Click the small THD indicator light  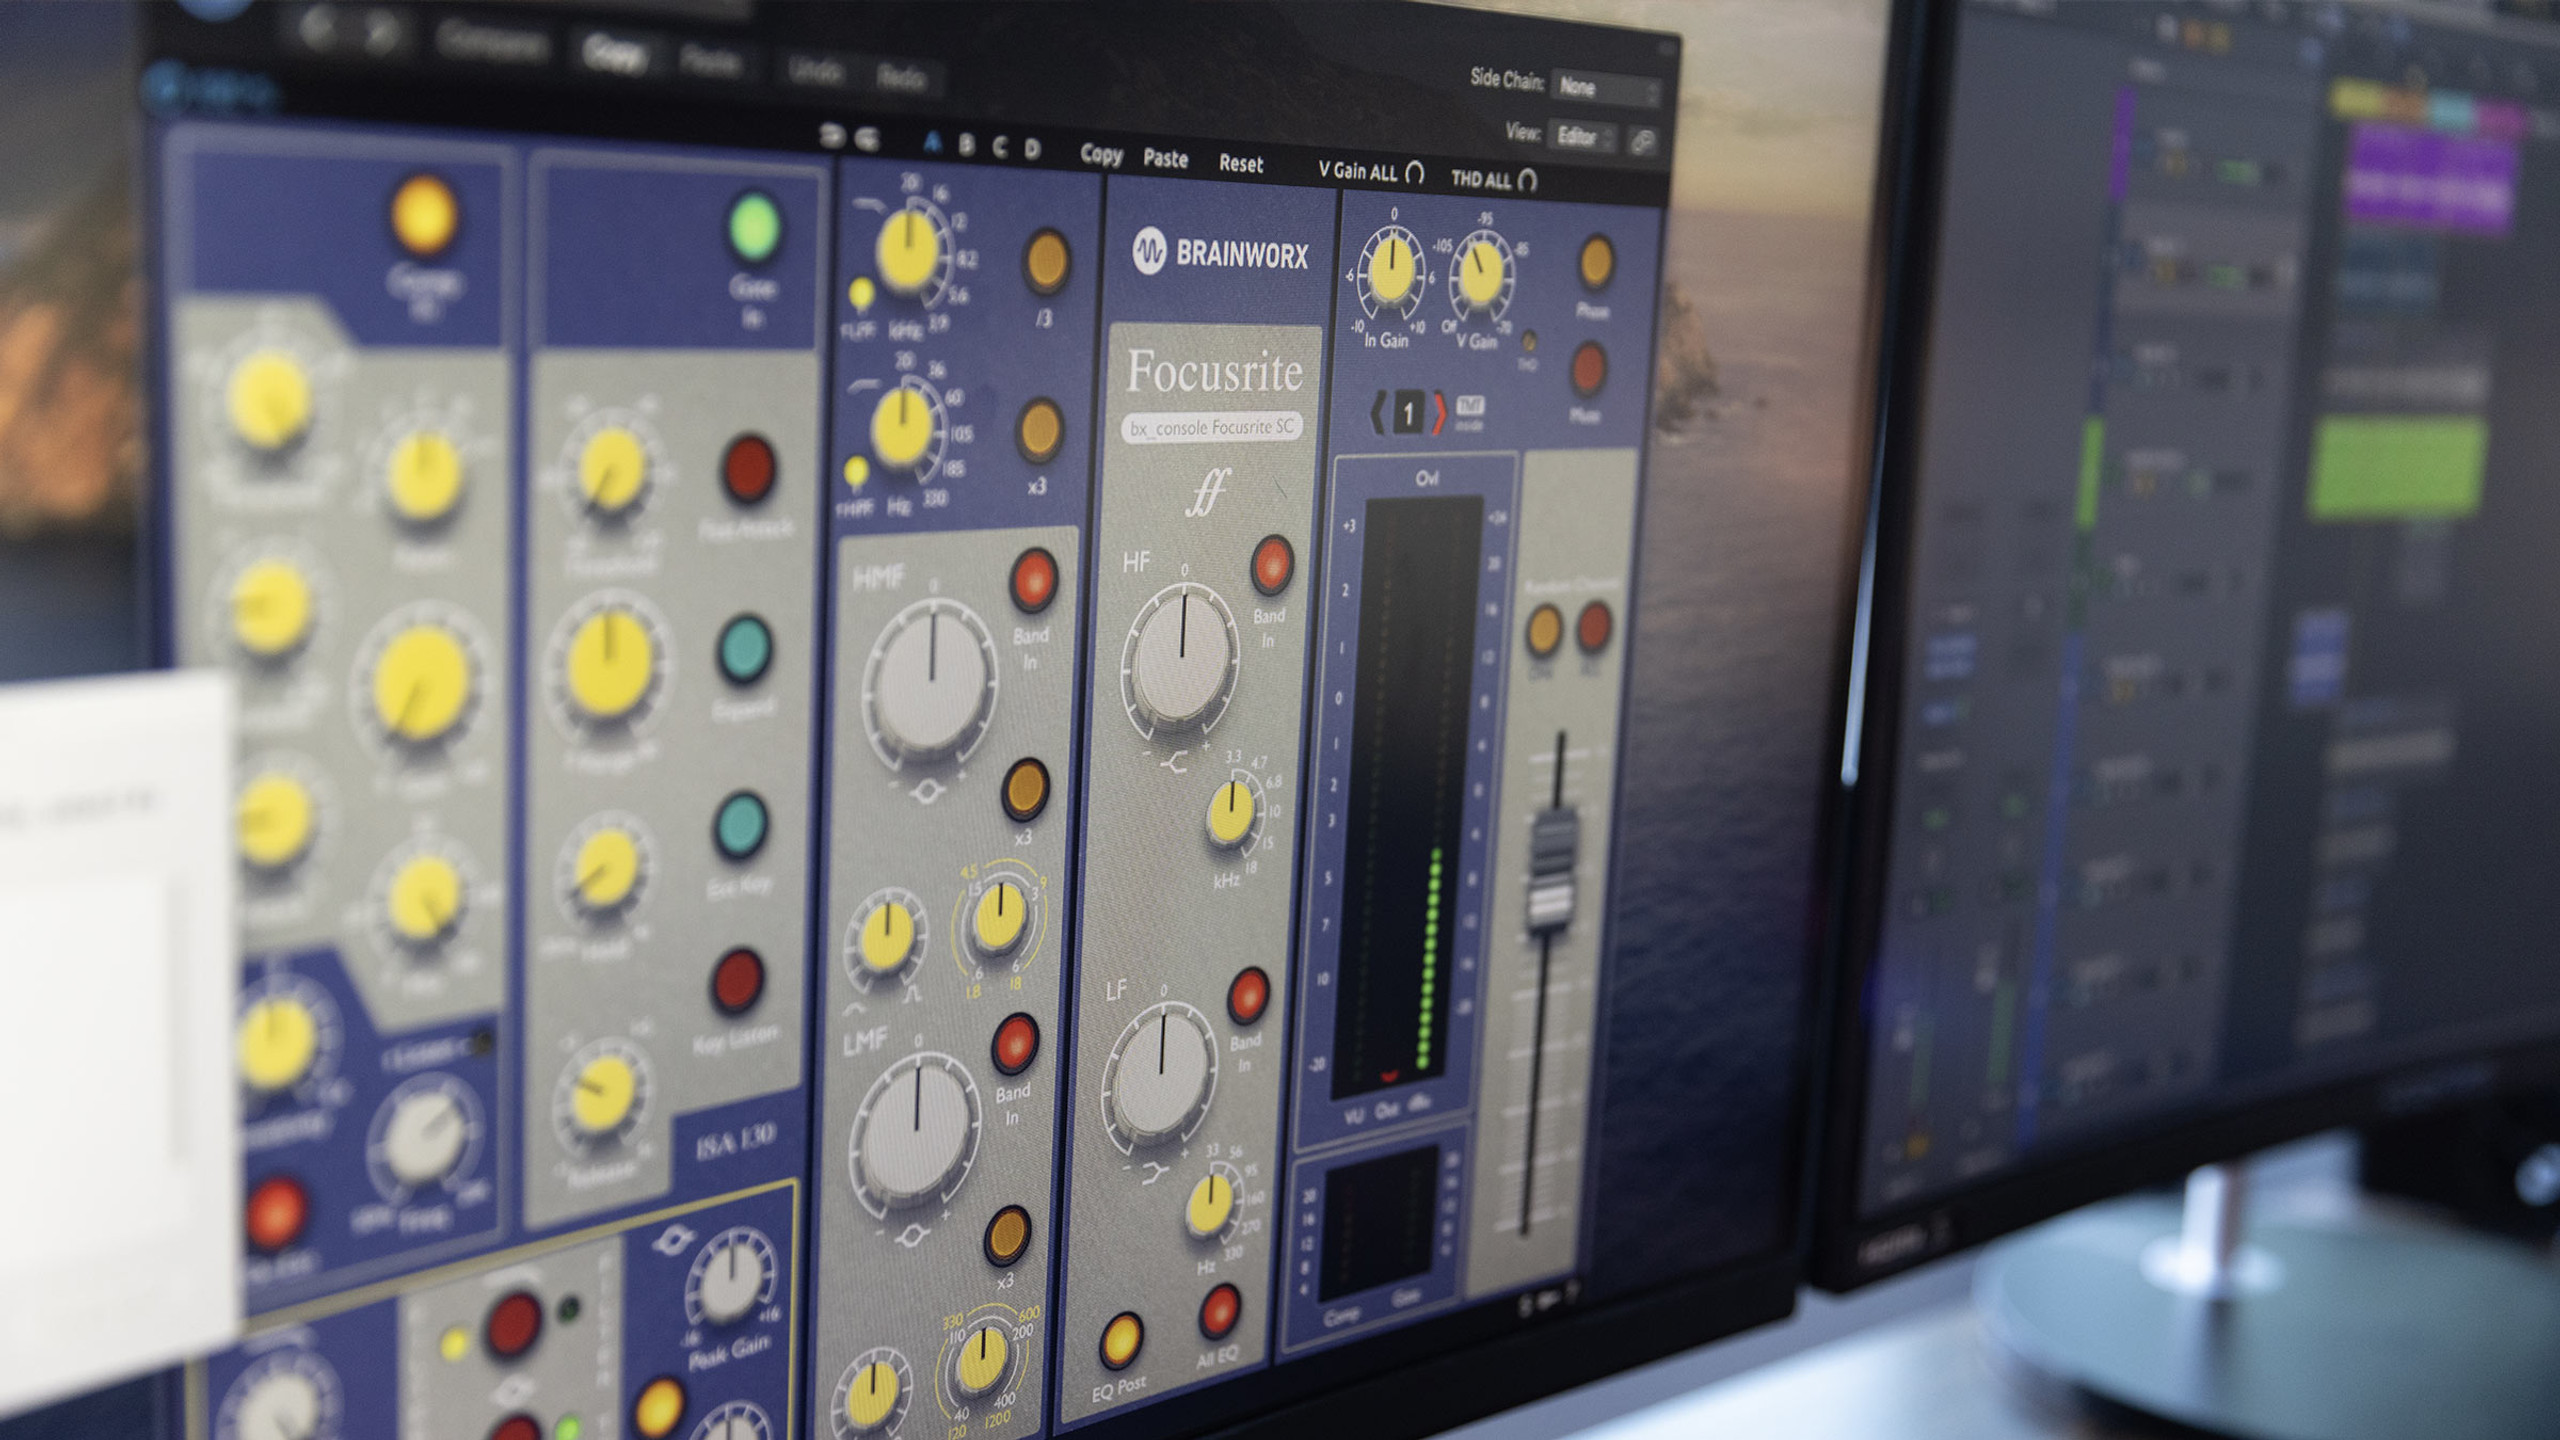[1528, 342]
